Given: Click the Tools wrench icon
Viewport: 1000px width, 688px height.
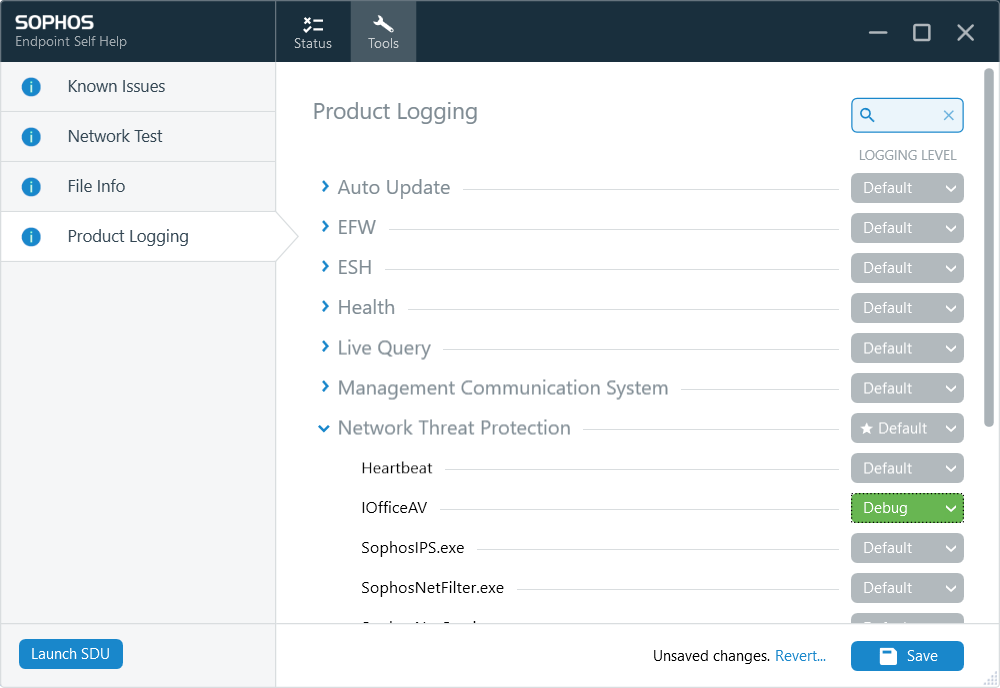Looking at the screenshot, I should pyautogui.click(x=383, y=24).
